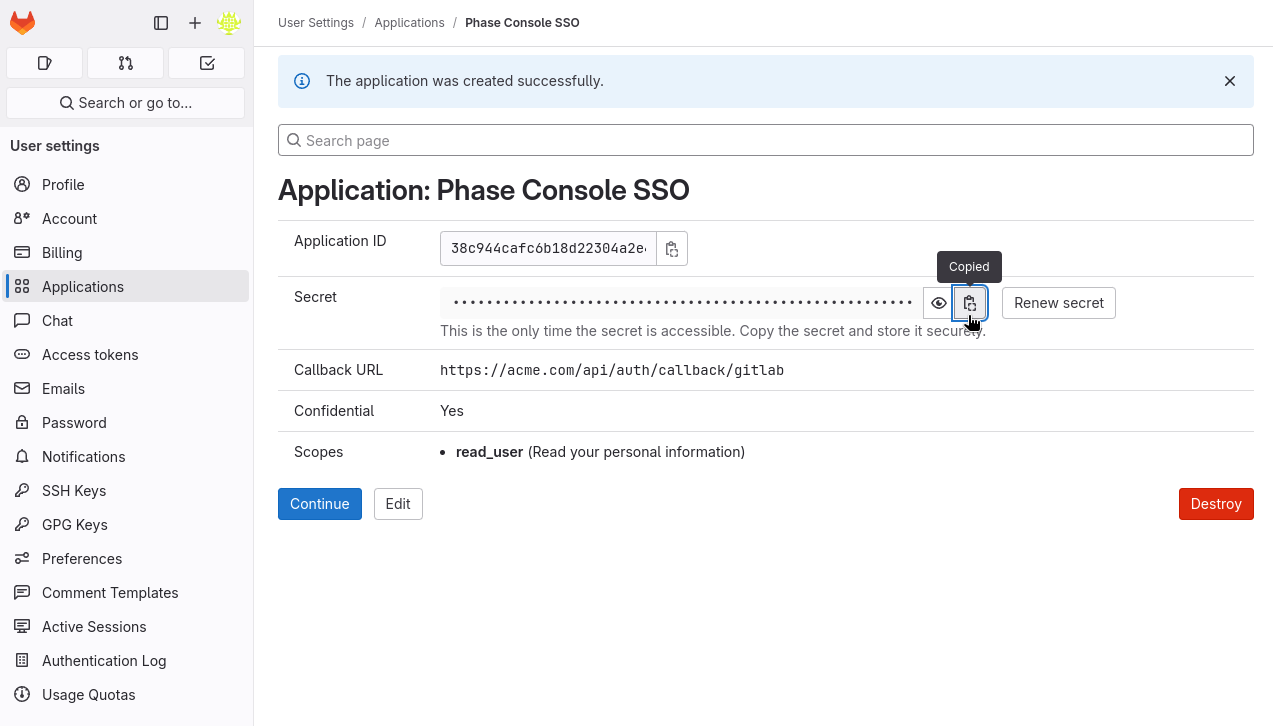
Task: Open the user avatar menu
Action: tap(229, 23)
